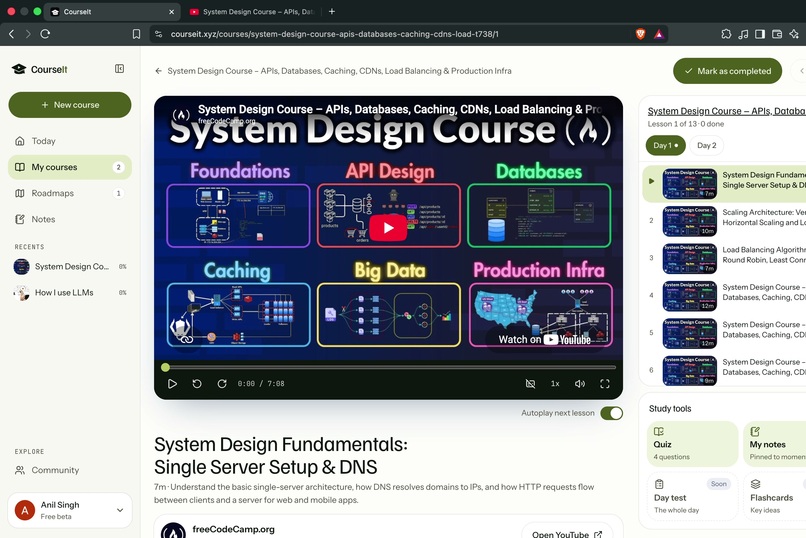Open the Brave wallet icon

[777, 34]
